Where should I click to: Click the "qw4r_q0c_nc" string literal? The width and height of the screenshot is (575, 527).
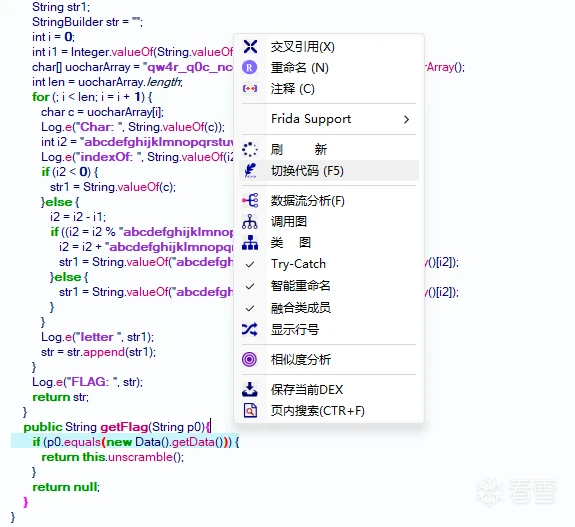pos(188,67)
